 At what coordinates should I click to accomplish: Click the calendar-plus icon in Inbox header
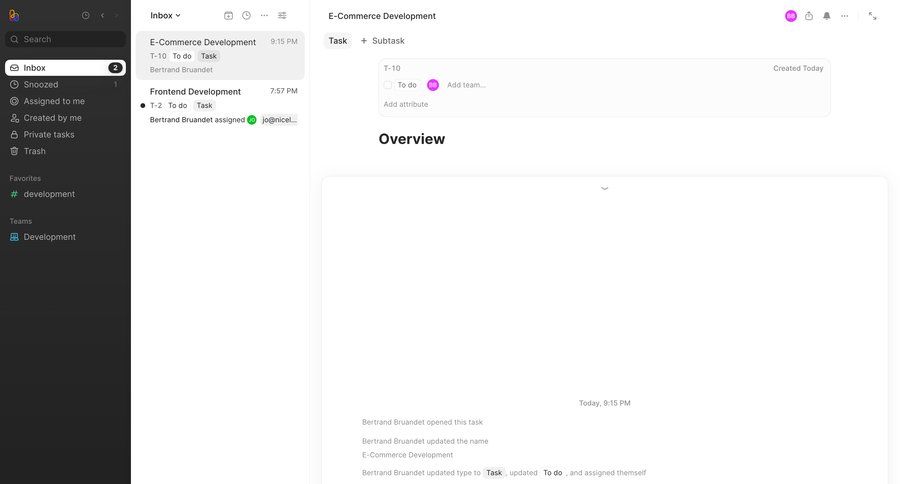pos(228,16)
